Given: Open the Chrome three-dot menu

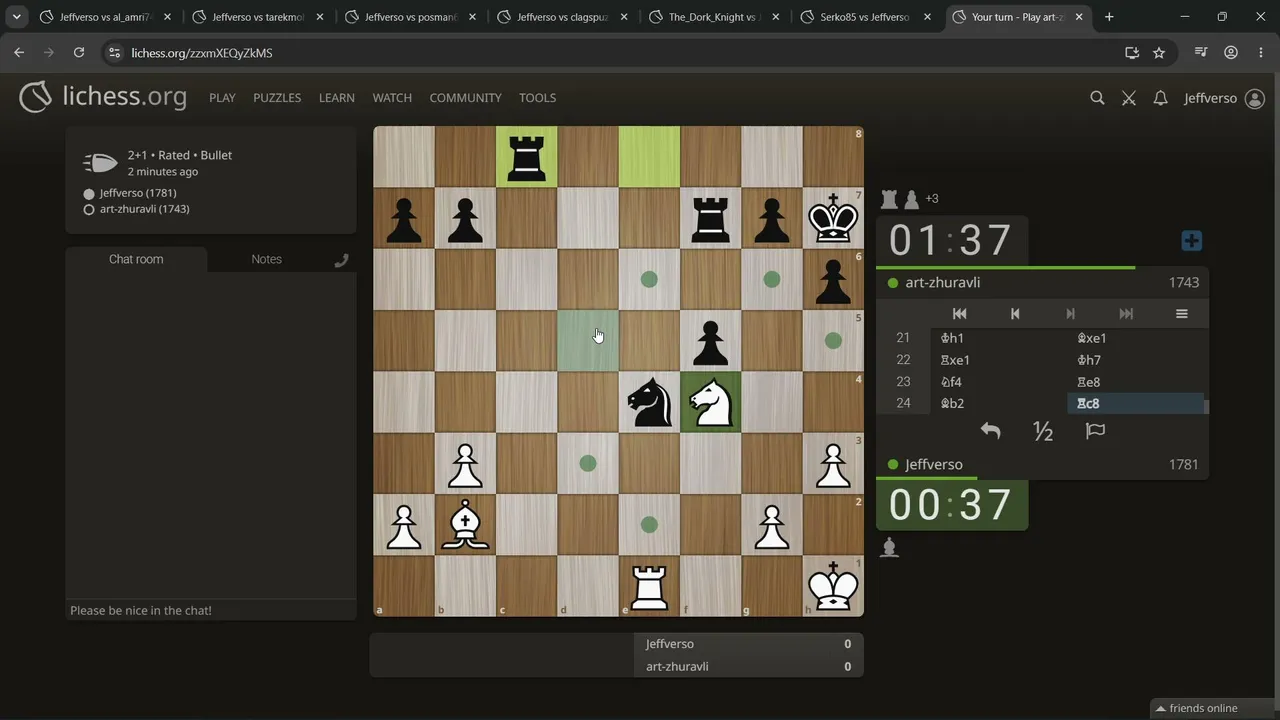Looking at the screenshot, I should (1259, 53).
